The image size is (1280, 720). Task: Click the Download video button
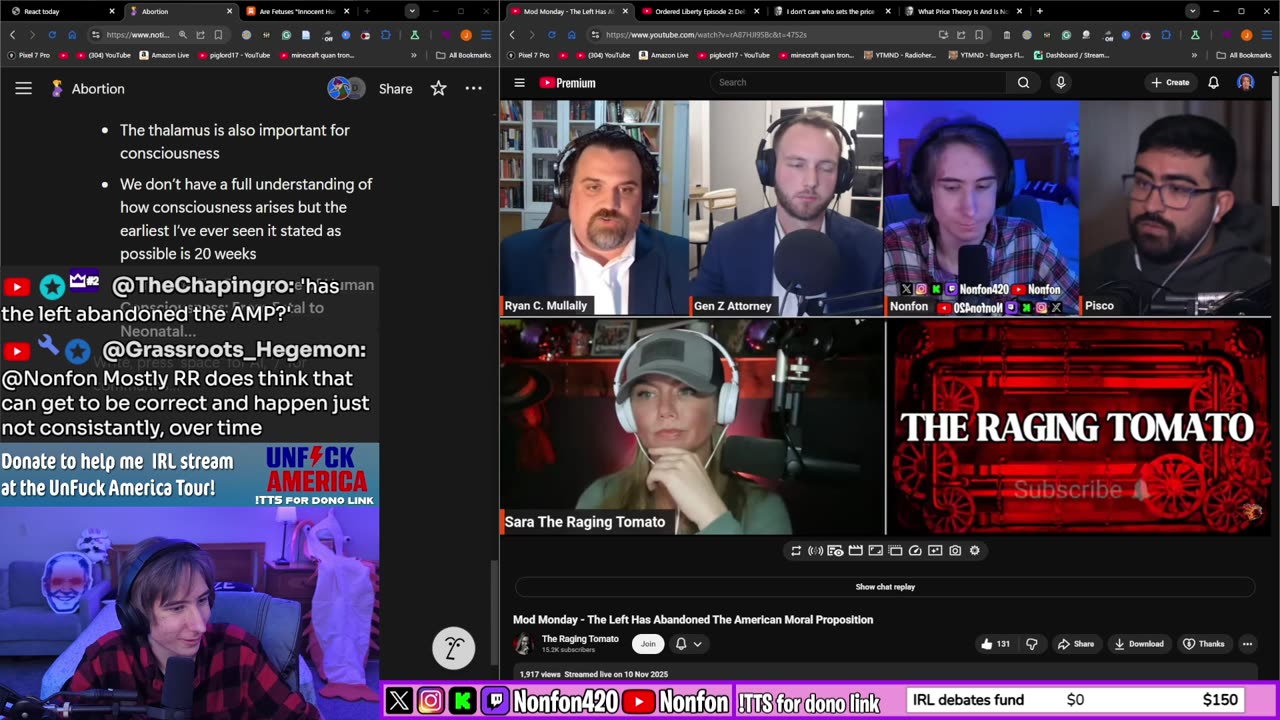tap(1139, 644)
